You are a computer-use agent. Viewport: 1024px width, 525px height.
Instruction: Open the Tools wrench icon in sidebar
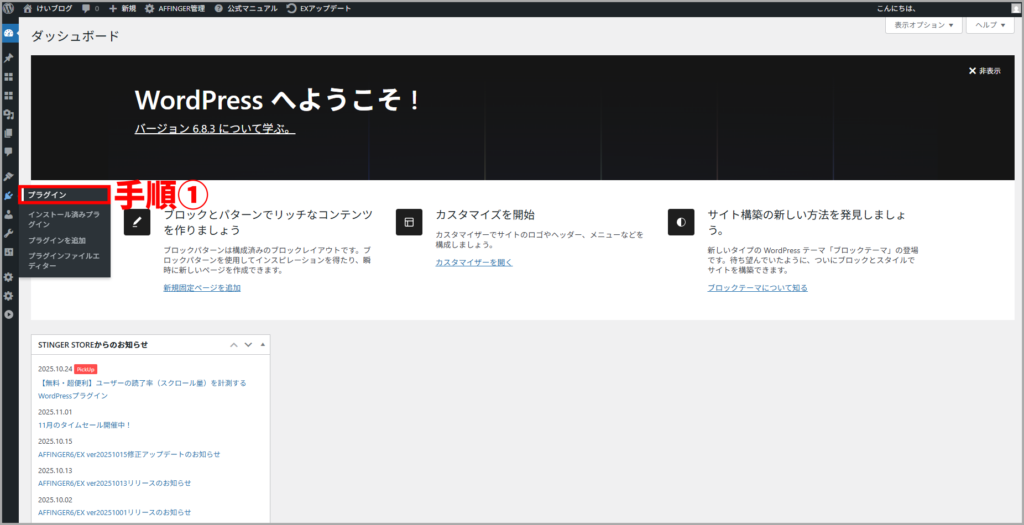(x=9, y=233)
